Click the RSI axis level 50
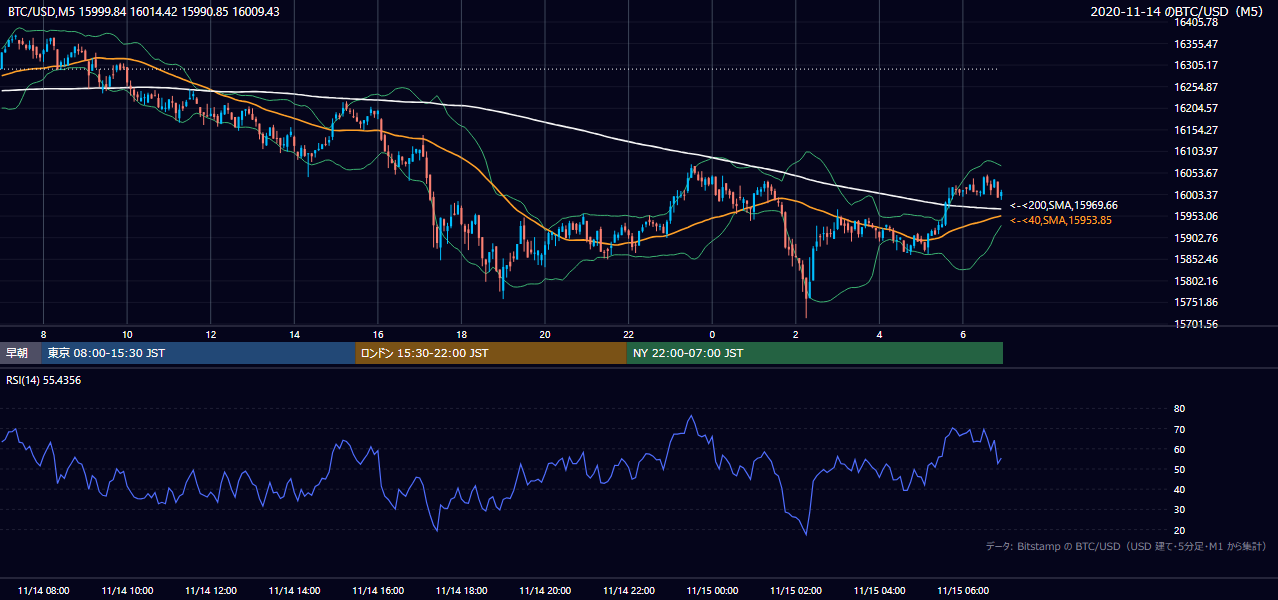This screenshot has width=1278, height=600. (1179, 469)
